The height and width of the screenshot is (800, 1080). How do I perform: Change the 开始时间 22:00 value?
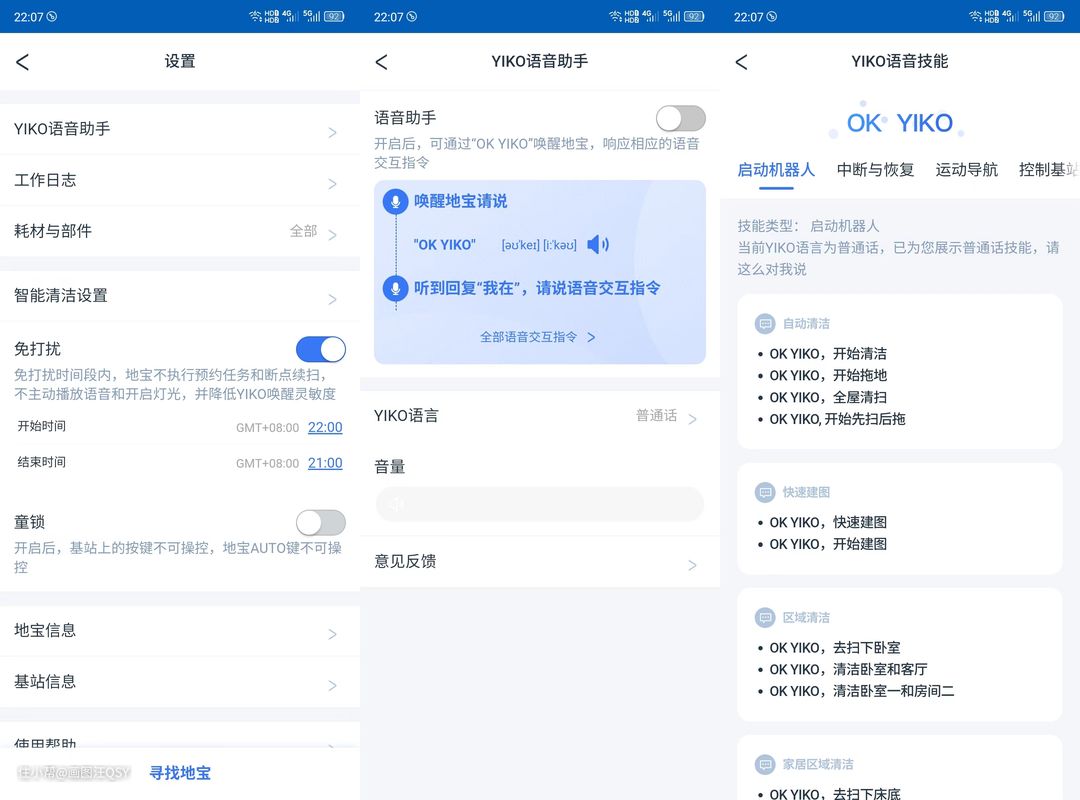click(x=325, y=427)
